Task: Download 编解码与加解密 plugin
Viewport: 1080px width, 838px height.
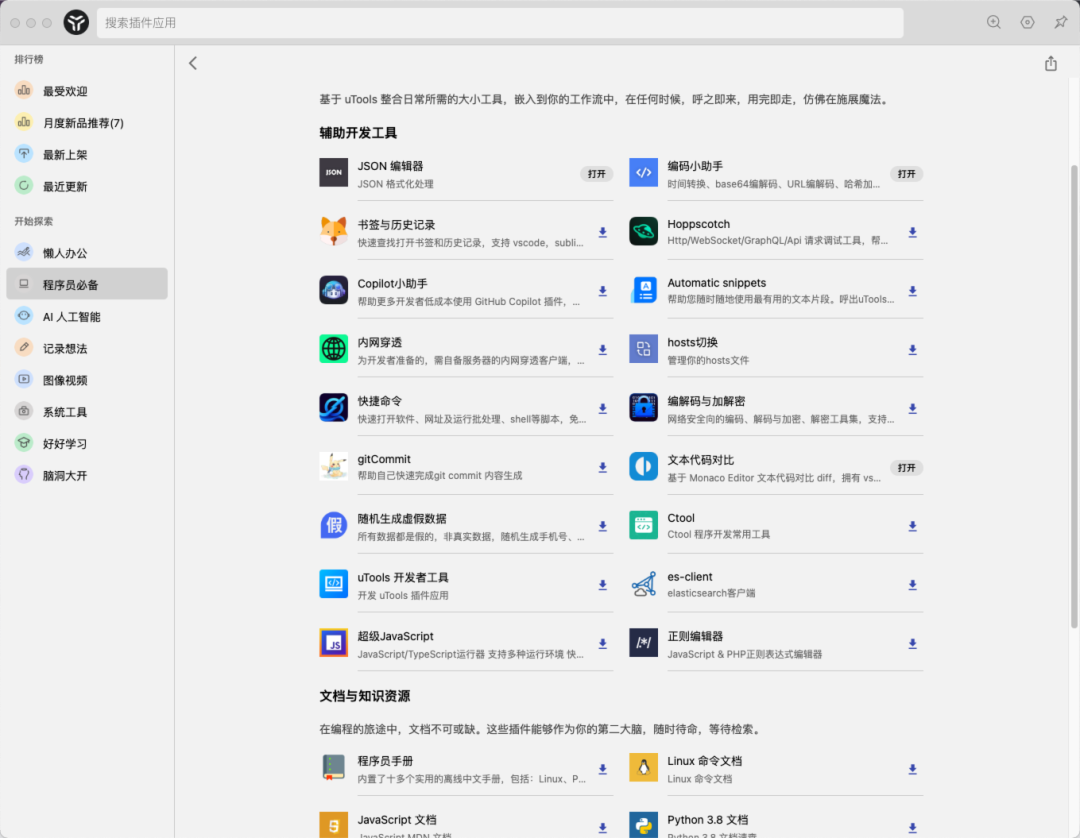Action: (x=912, y=408)
